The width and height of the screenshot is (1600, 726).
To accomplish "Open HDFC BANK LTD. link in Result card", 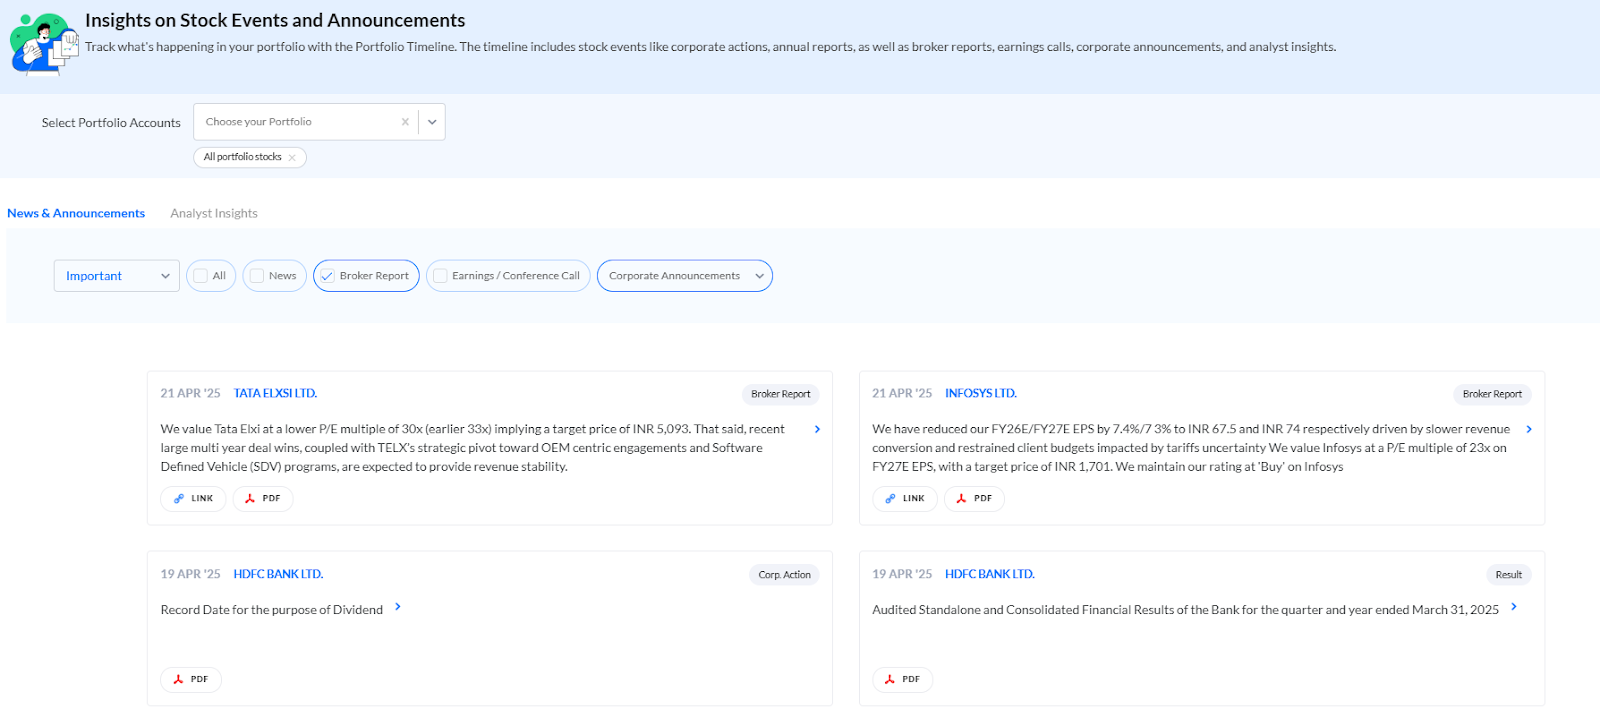I will click(990, 574).
